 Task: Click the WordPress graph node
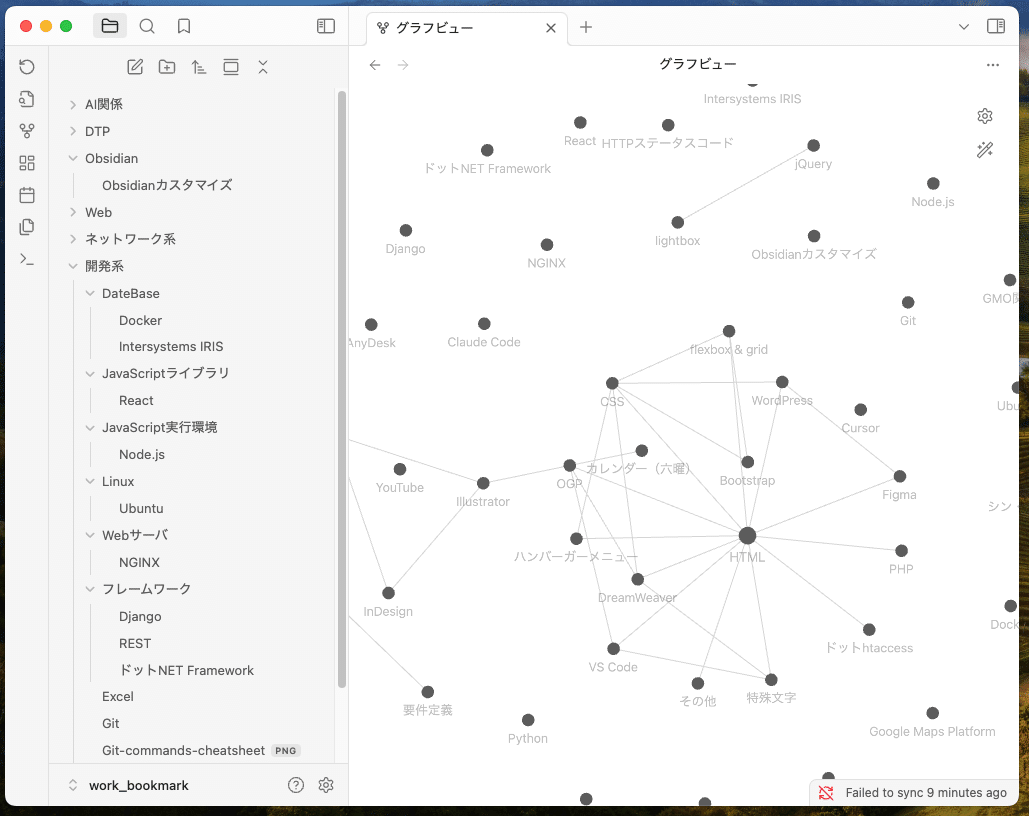pos(782,382)
